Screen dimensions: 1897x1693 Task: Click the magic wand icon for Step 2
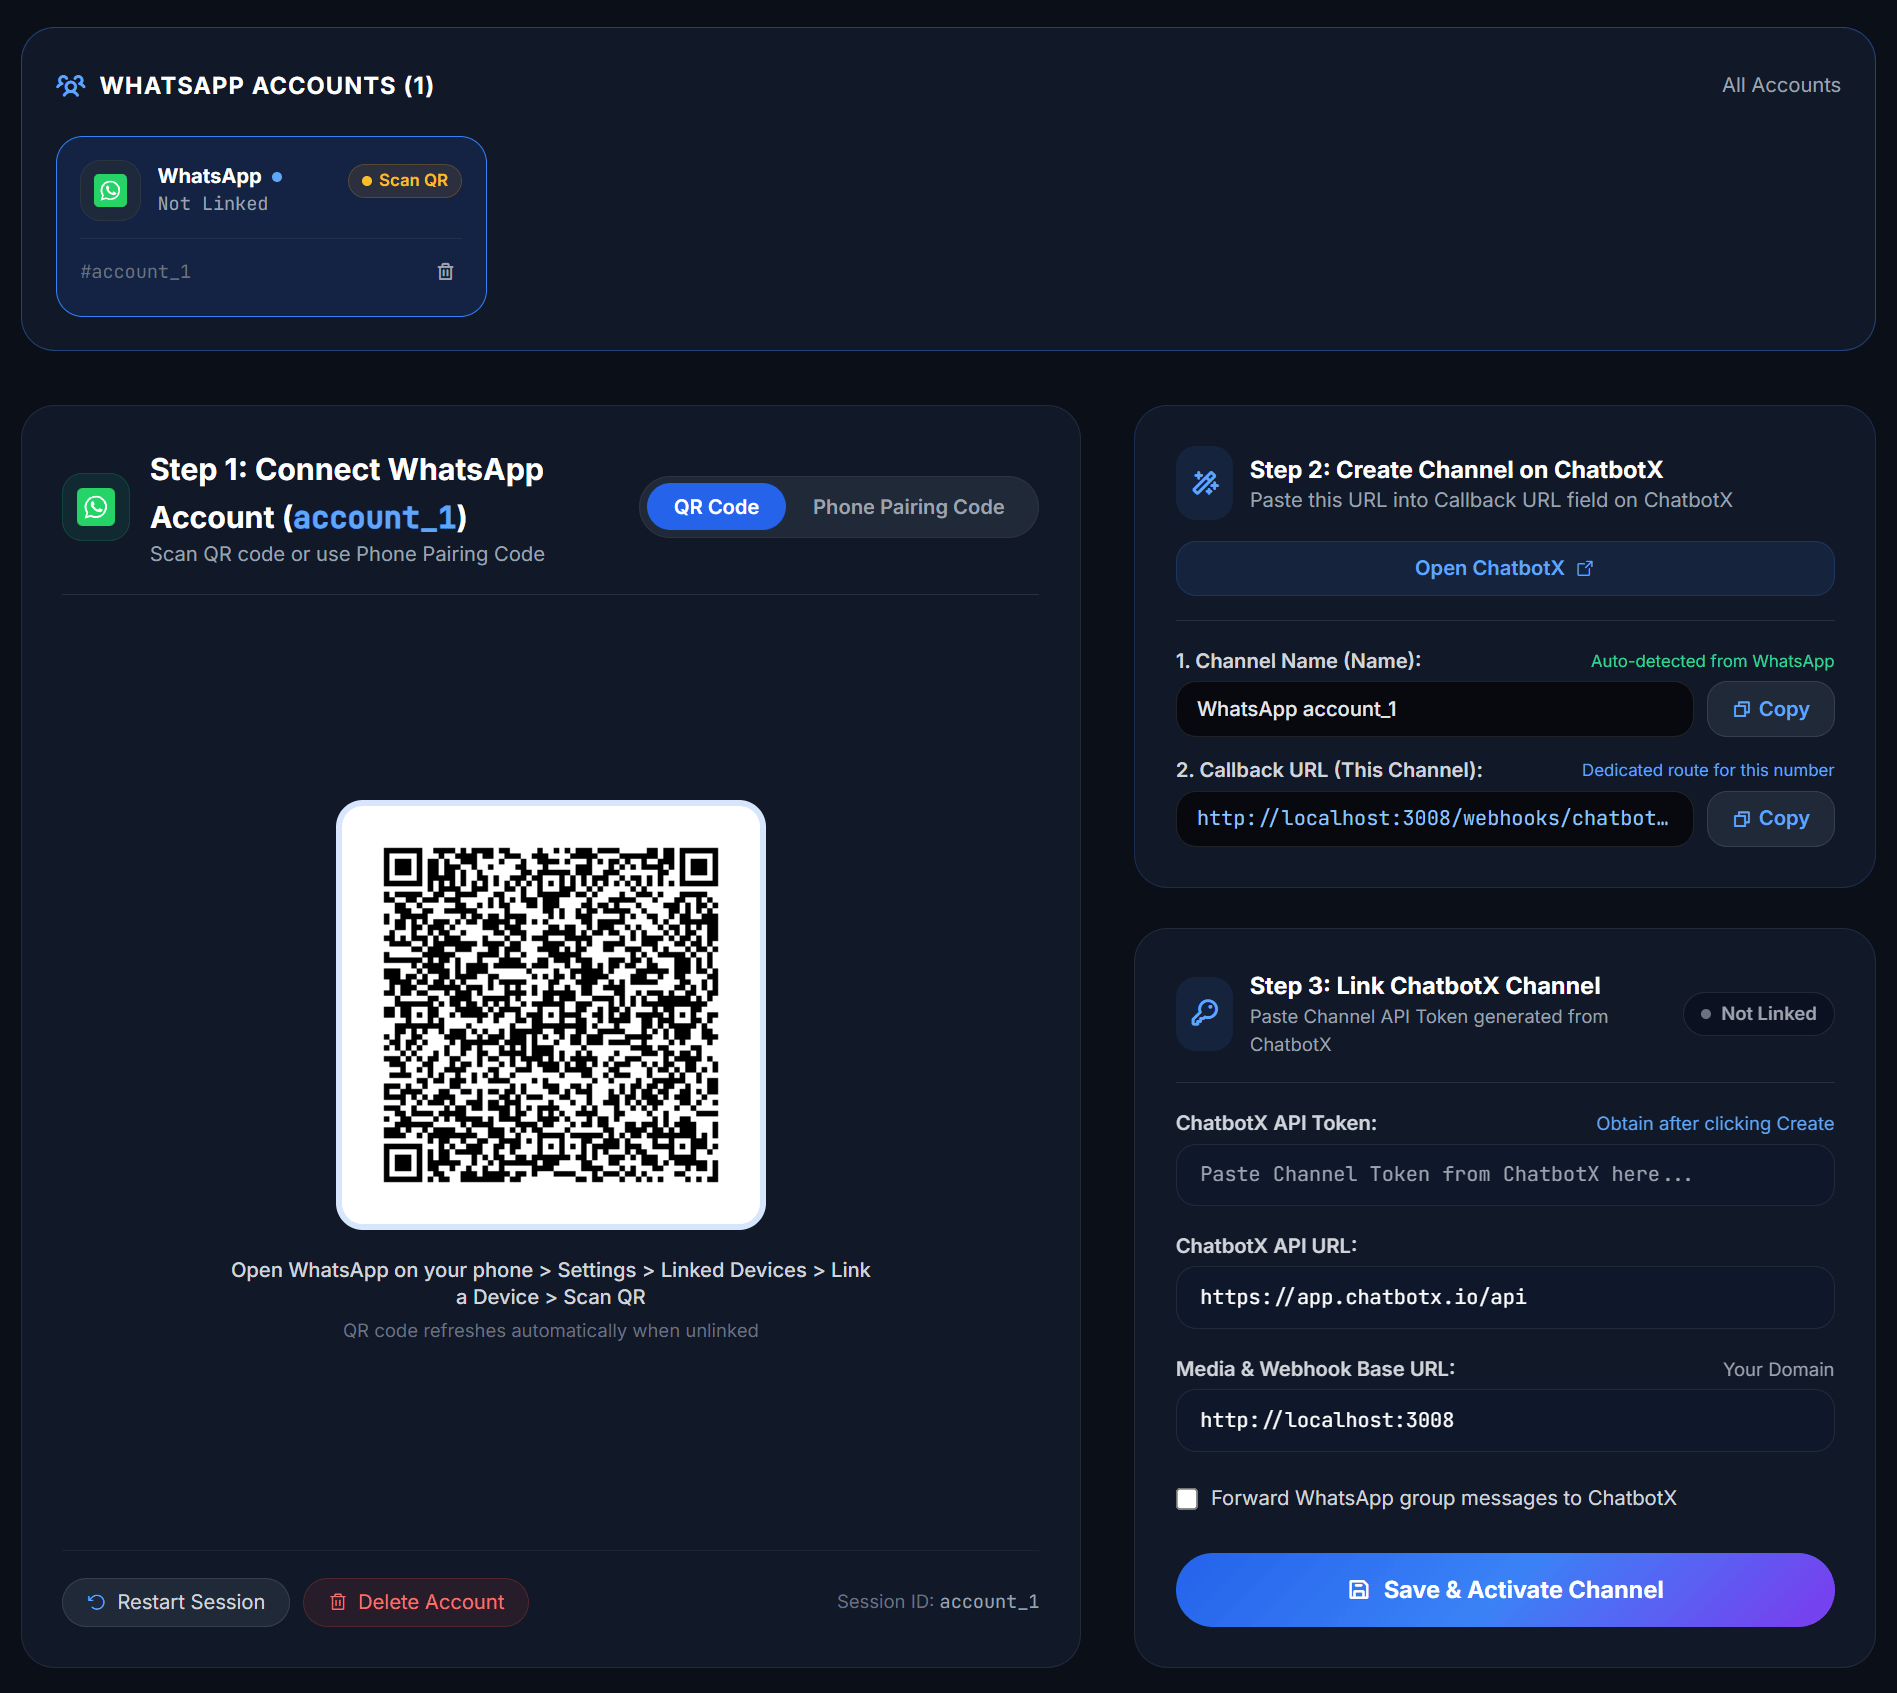[1205, 483]
